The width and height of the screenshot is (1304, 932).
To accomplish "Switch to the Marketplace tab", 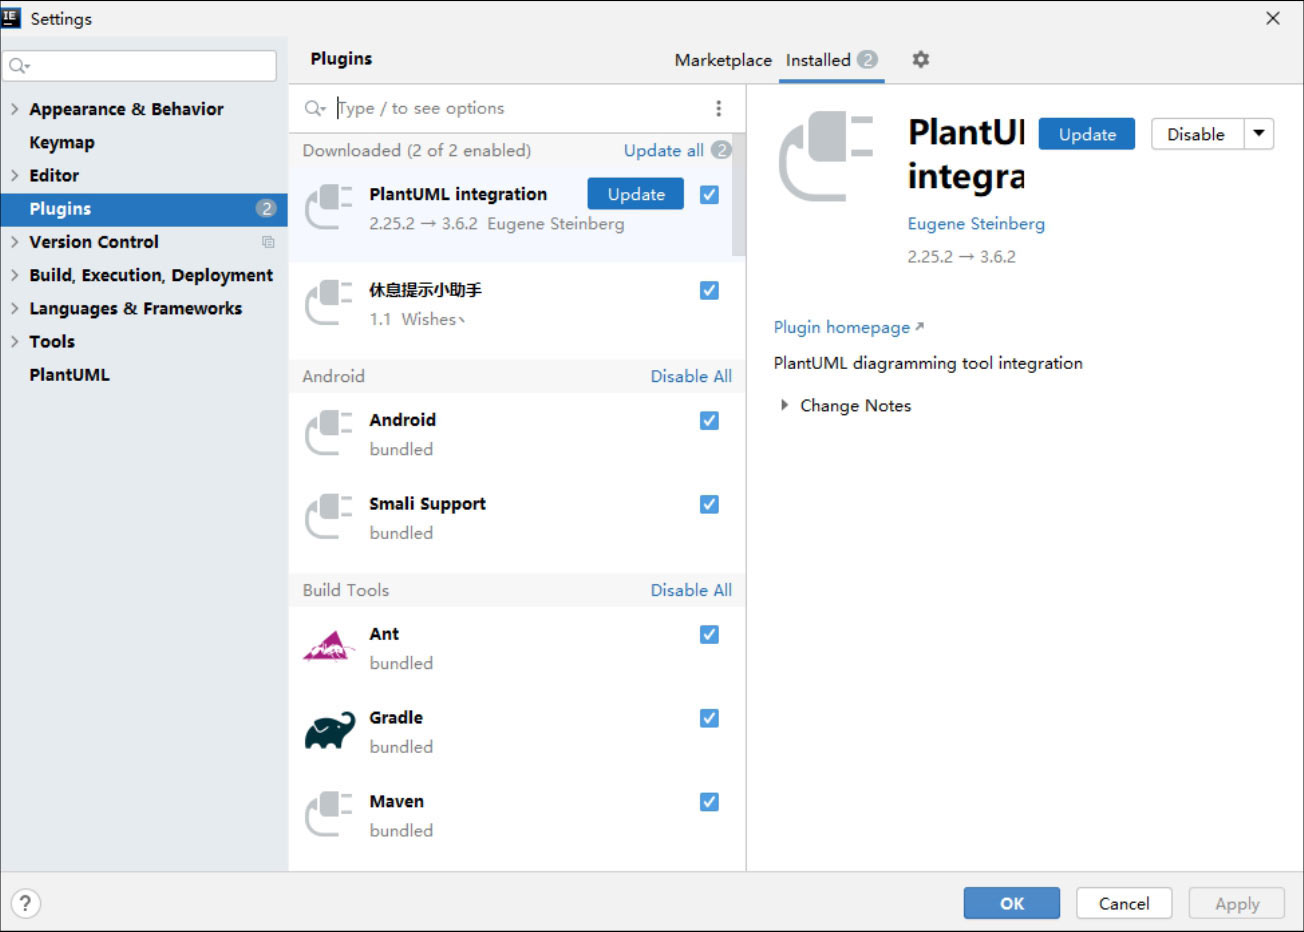I will point(723,60).
